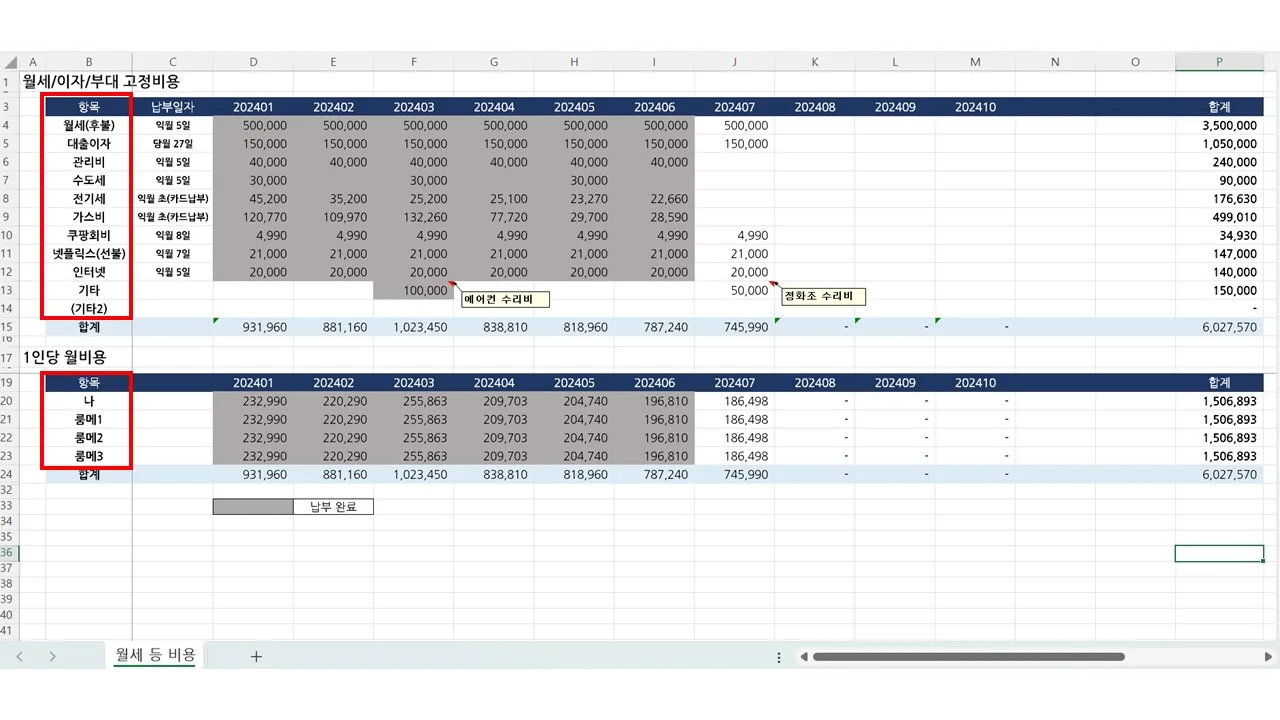
Task: Click the 수도세 item cell
Action: coord(89,181)
